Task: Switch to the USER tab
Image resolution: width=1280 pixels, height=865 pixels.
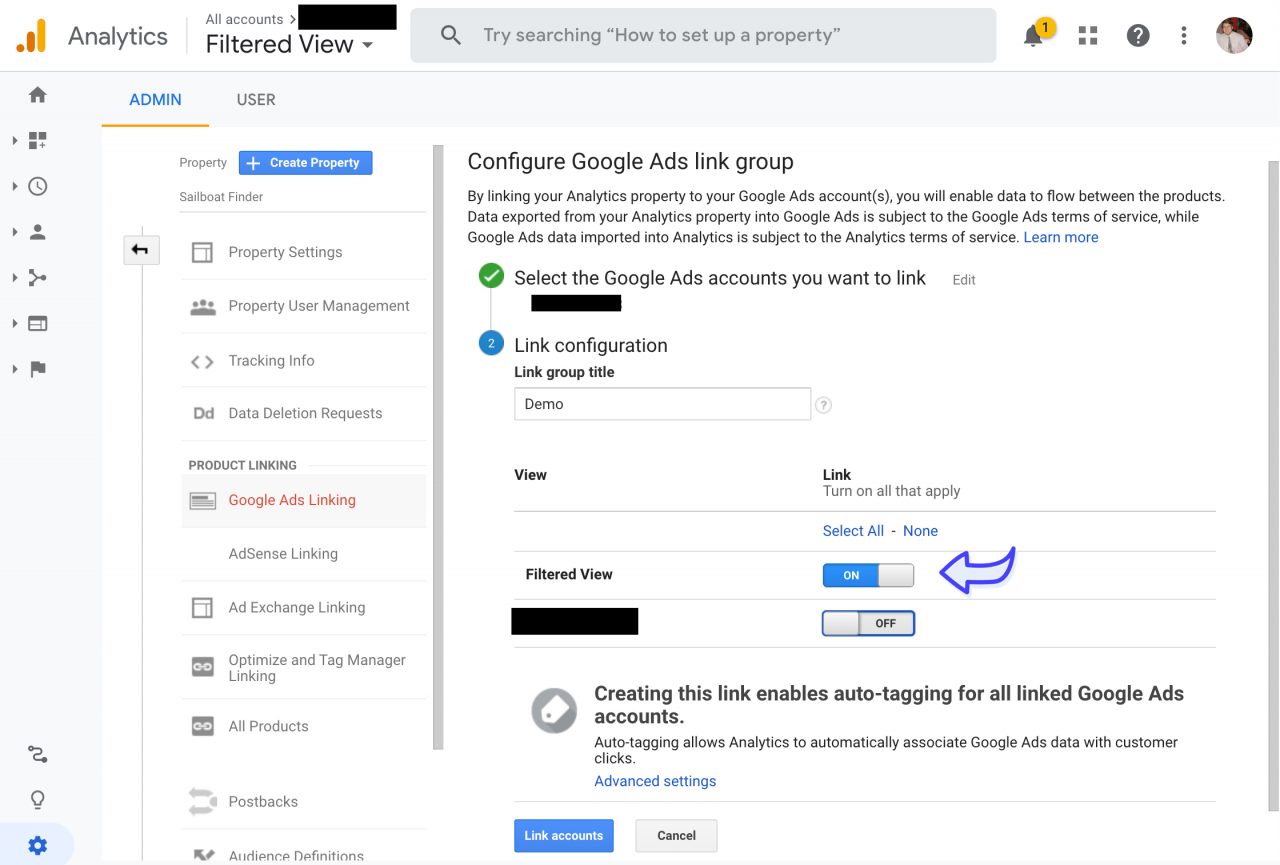Action: [255, 100]
